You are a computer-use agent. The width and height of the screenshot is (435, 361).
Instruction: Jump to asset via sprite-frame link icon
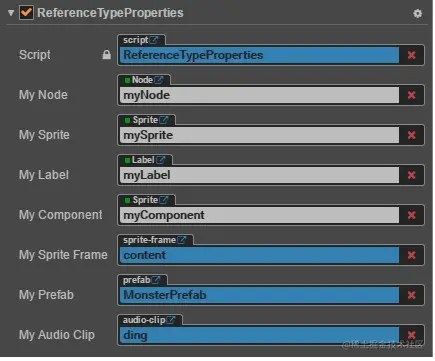pyautogui.click(x=182, y=240)
